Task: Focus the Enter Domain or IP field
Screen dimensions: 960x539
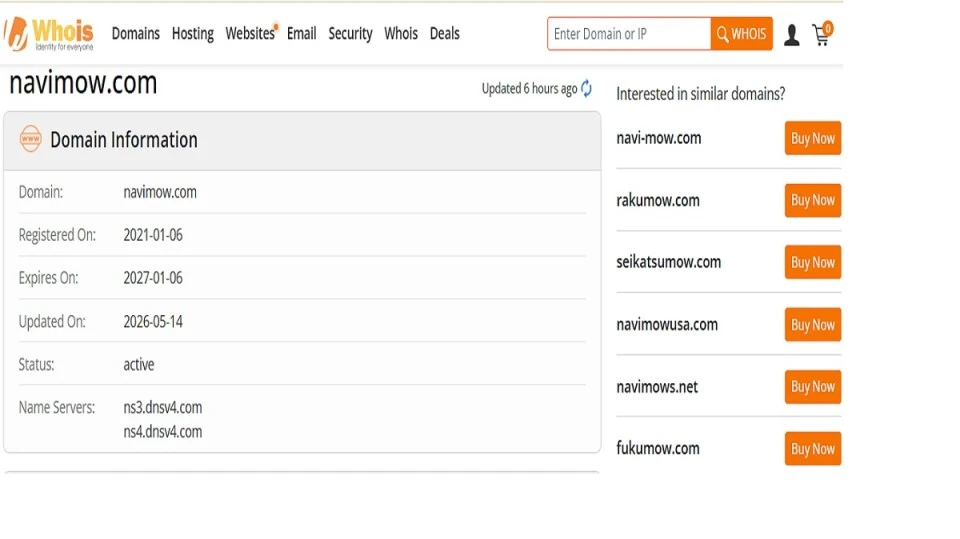Action: [629, 34]
